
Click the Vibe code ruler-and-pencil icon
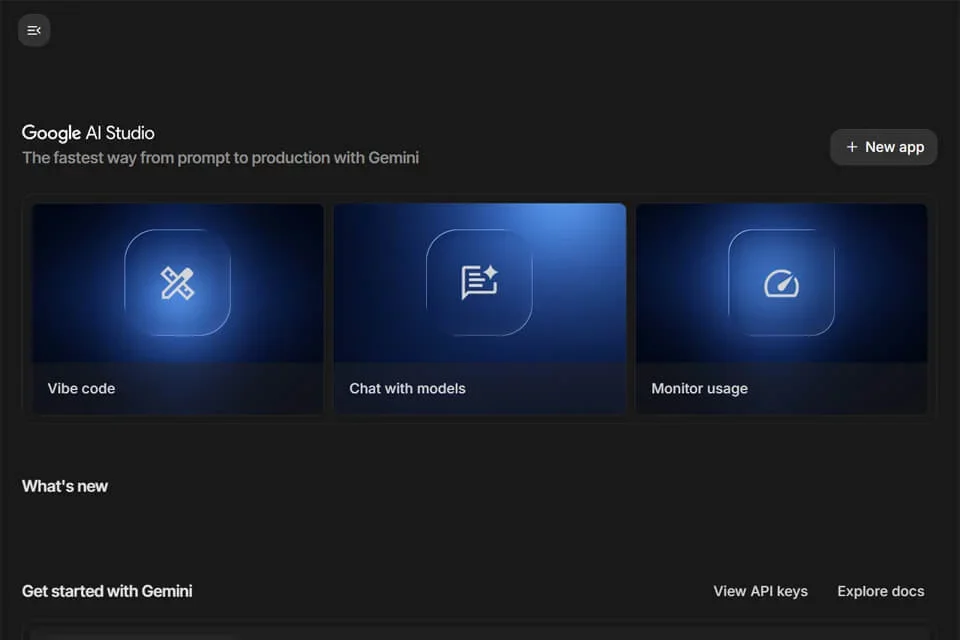pyautogui.click(x=177, y=283)
